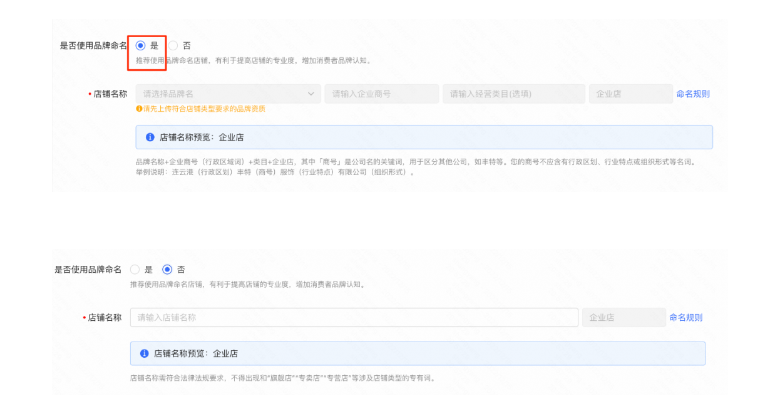Image resolution: width=782 pixels, height=395 pixels.
Task: Click 企业店 suffix box beside 请输入店铺名称
Action: click(624, 317)
